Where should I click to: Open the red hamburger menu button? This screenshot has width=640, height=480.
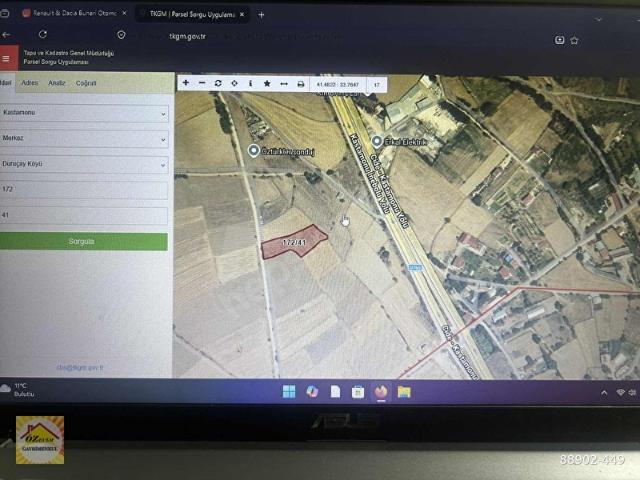click(7, 58)
